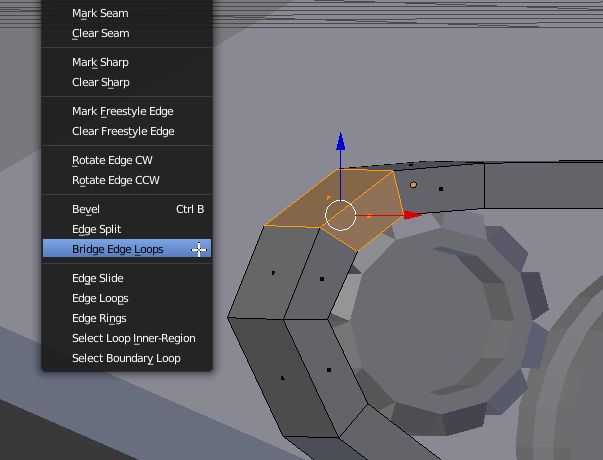Grab the blue Z-axis gizmo arrow
The image size is (603, 460).
click(x=340, y=142)
